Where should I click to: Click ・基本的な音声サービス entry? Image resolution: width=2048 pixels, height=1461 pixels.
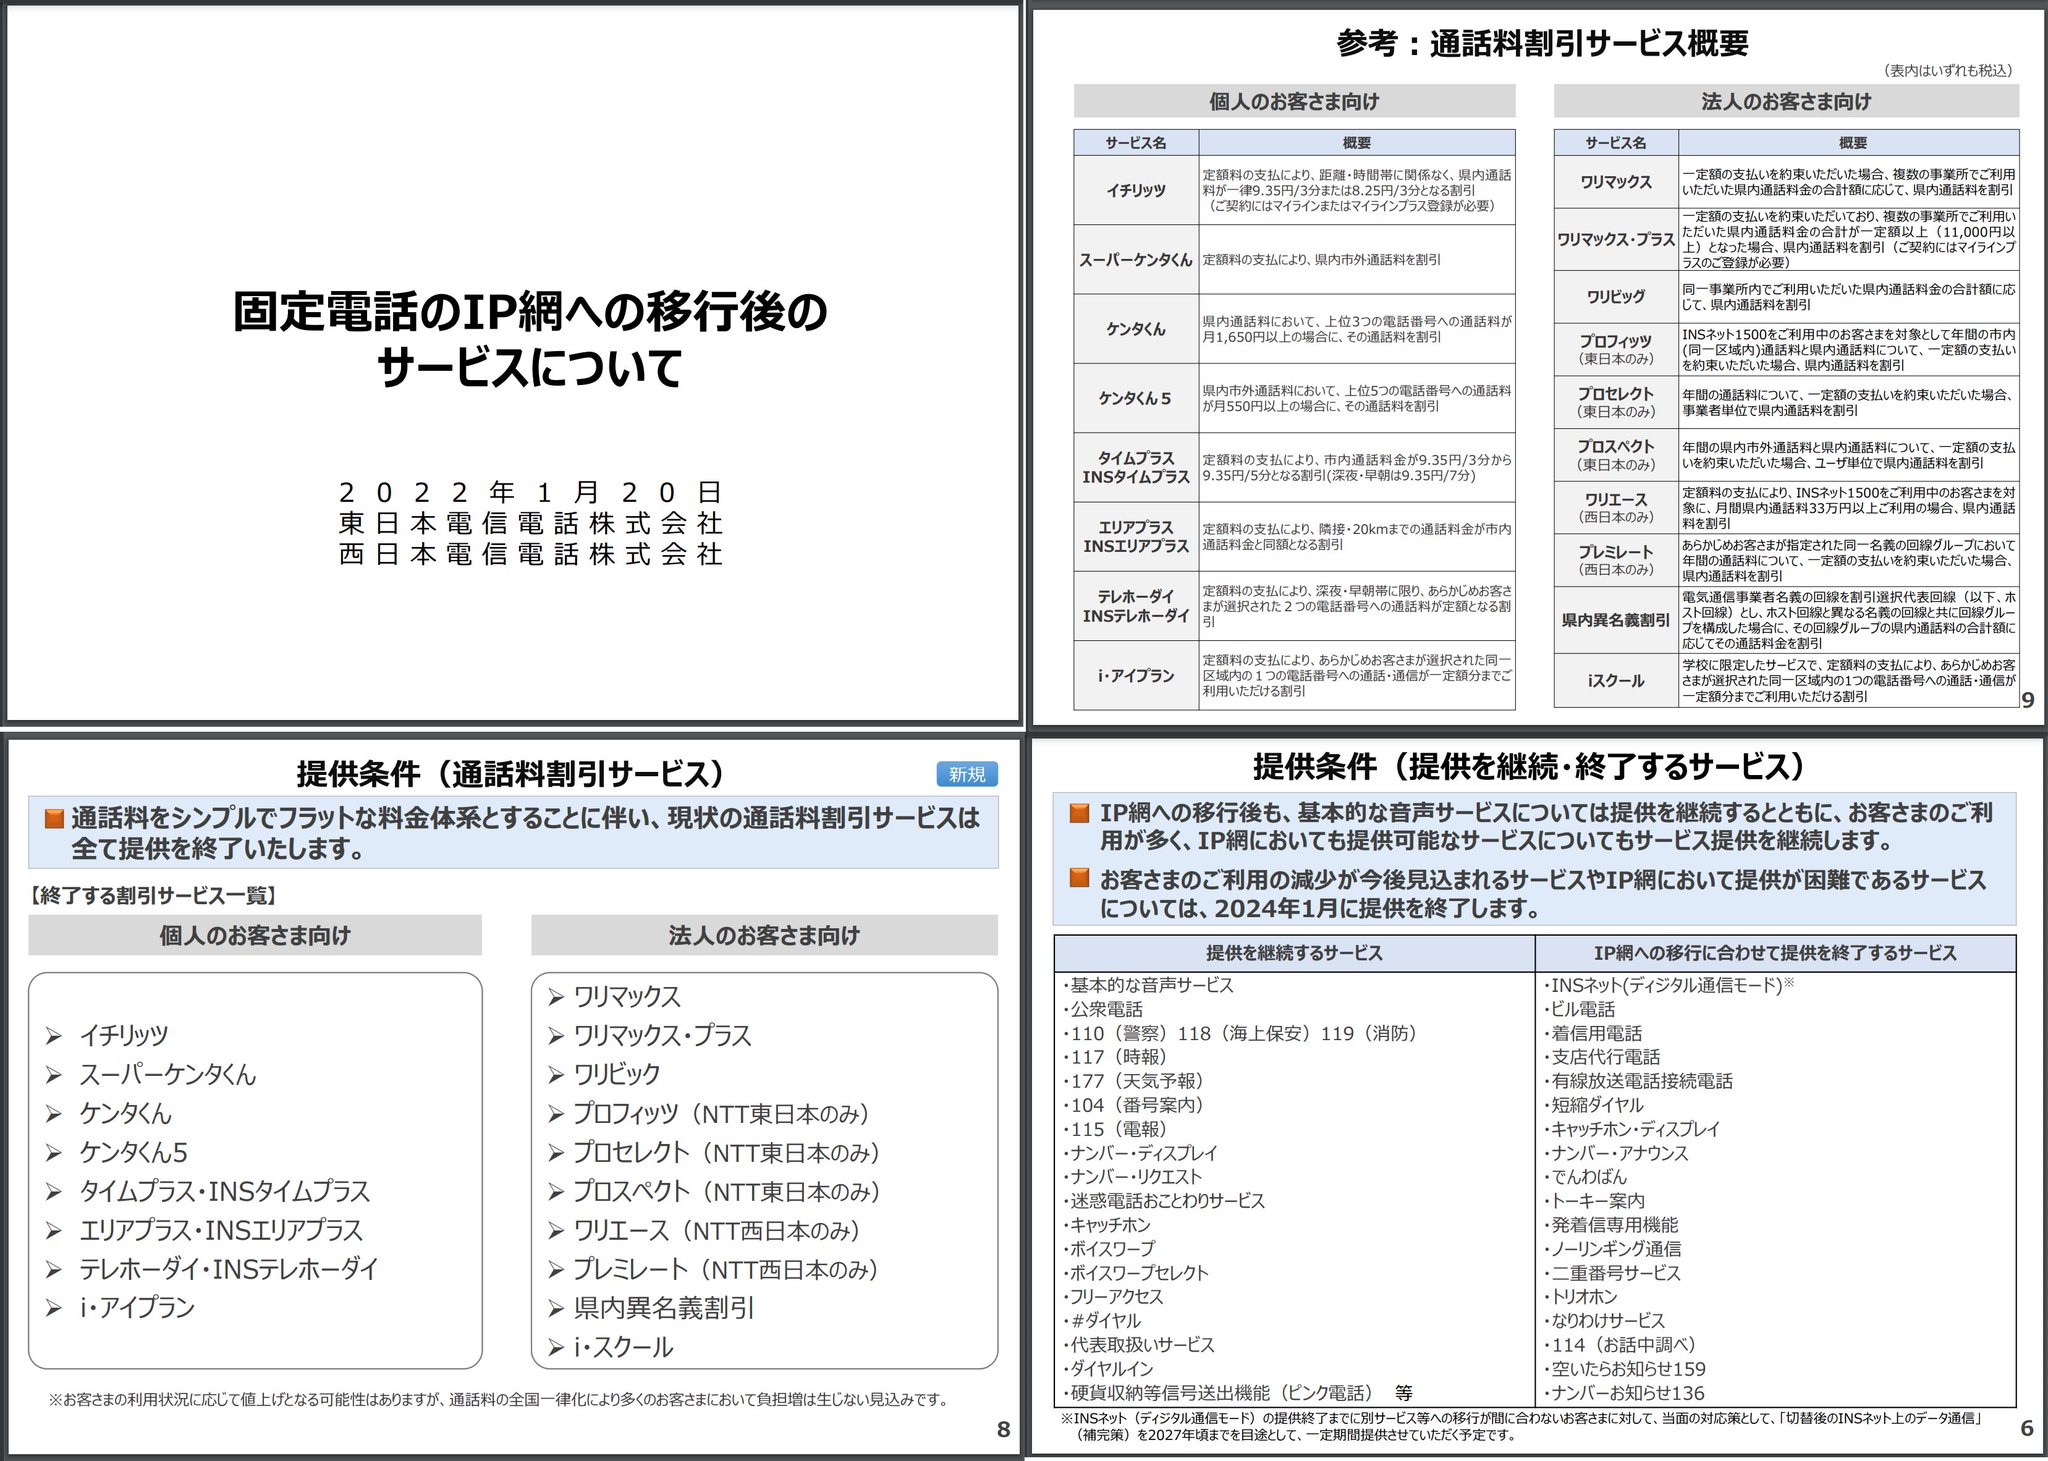point(1148,985)
